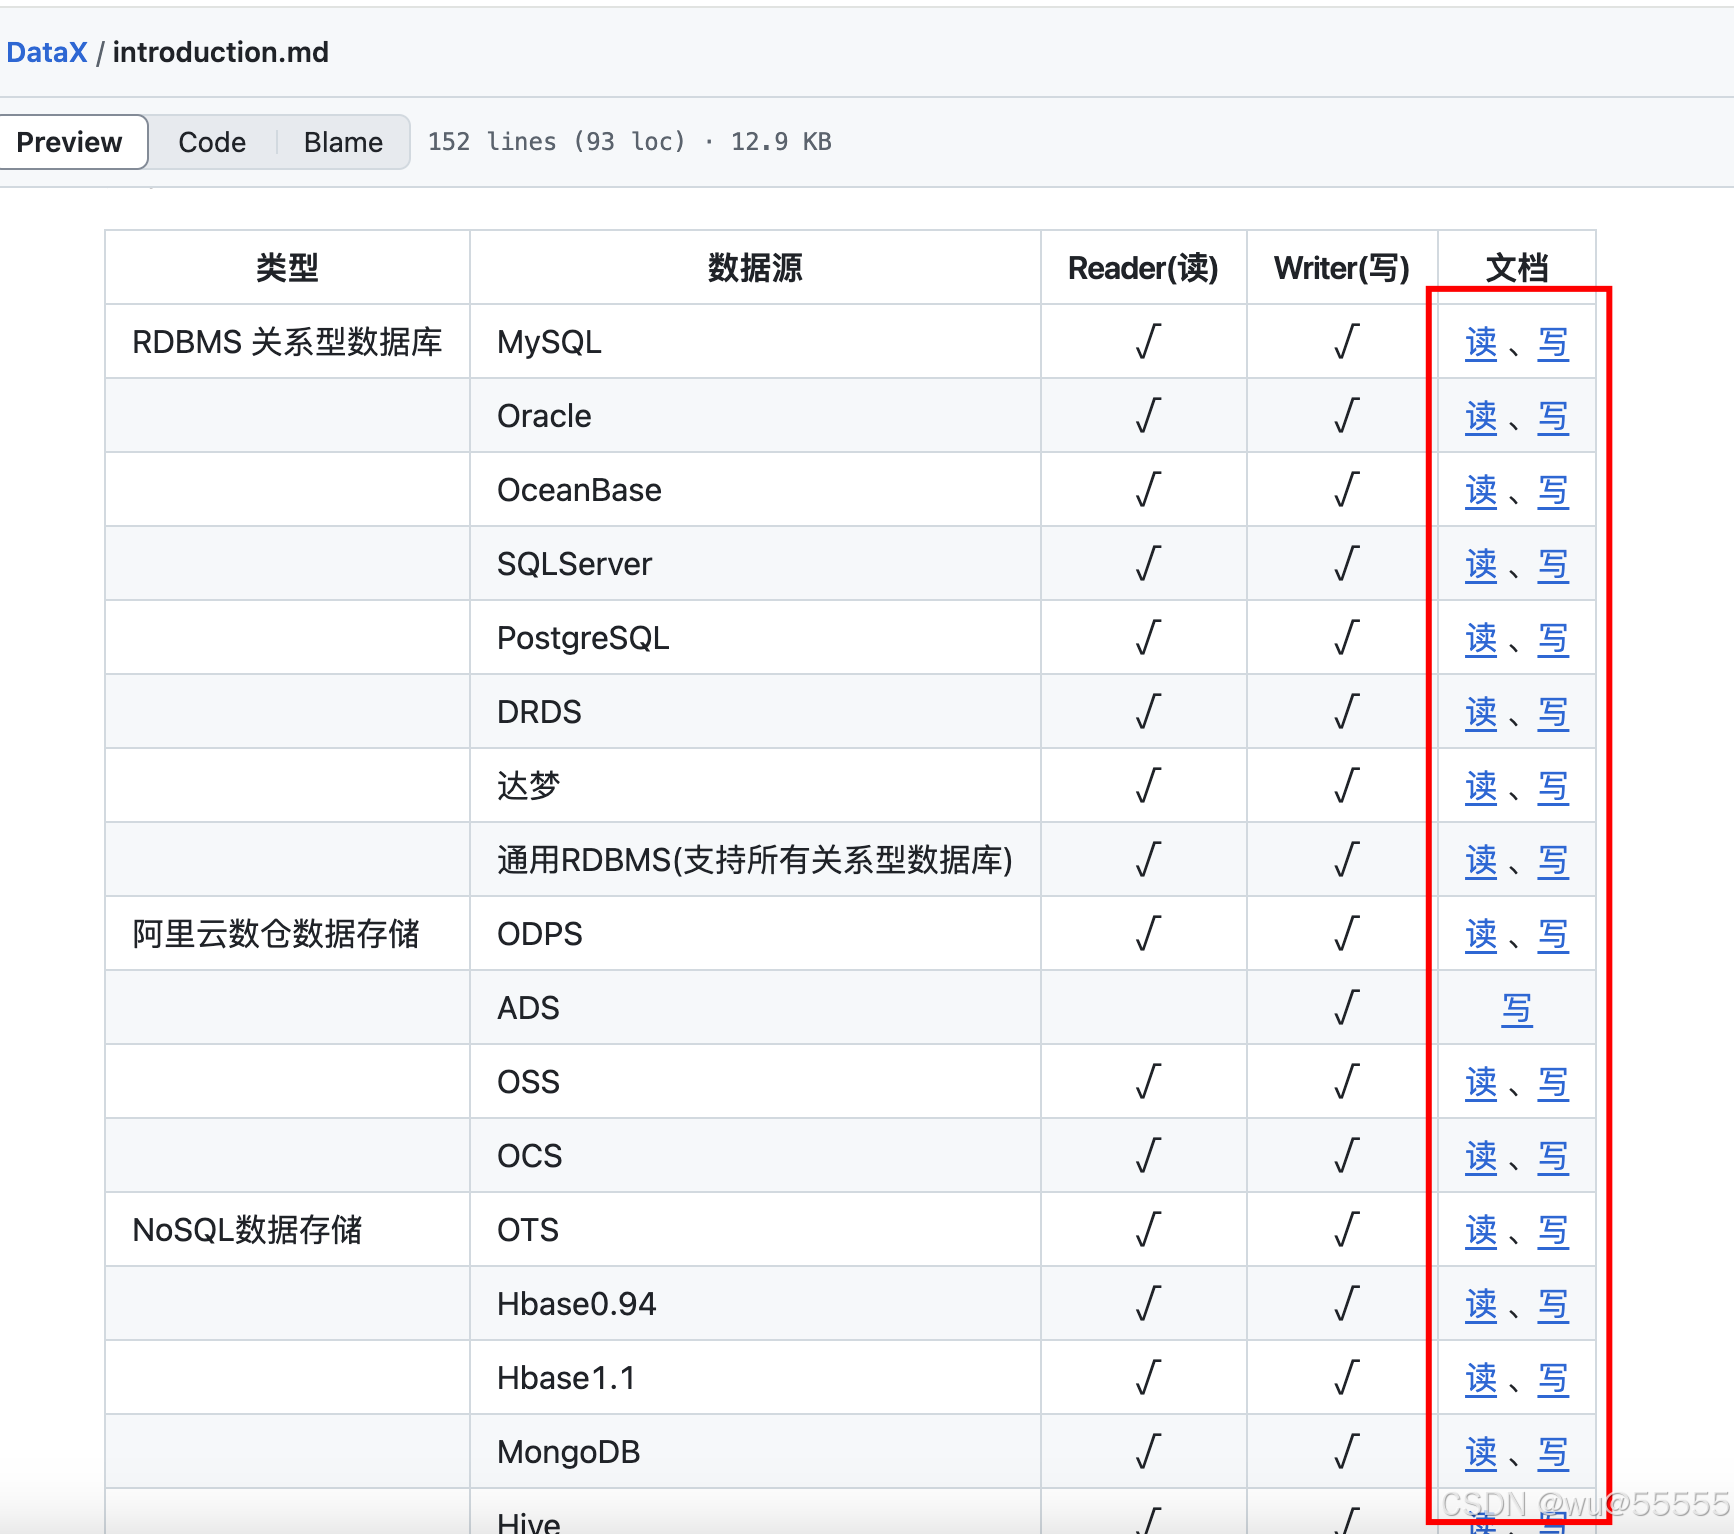Image resolution: width=1734 pixels, height=1534 pixels.
Task: Open the OCS write (写) doc link
Action: (1553, 1157)
